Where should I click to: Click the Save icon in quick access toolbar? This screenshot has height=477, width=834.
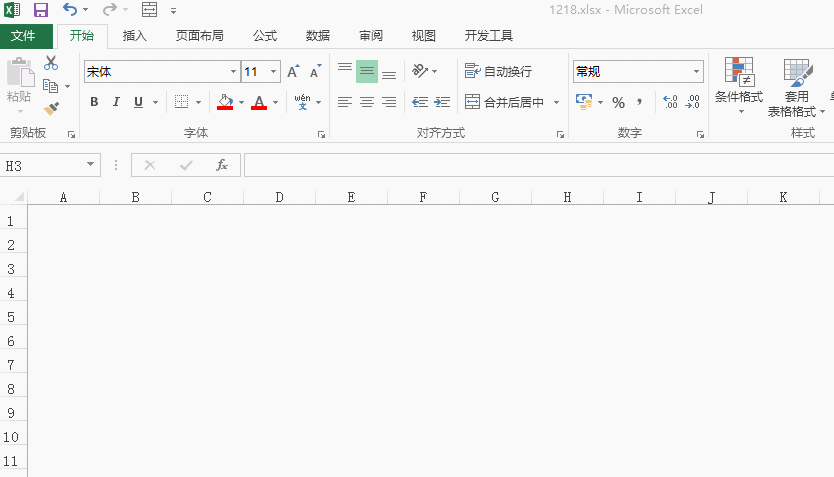click(x=41, y=10)
